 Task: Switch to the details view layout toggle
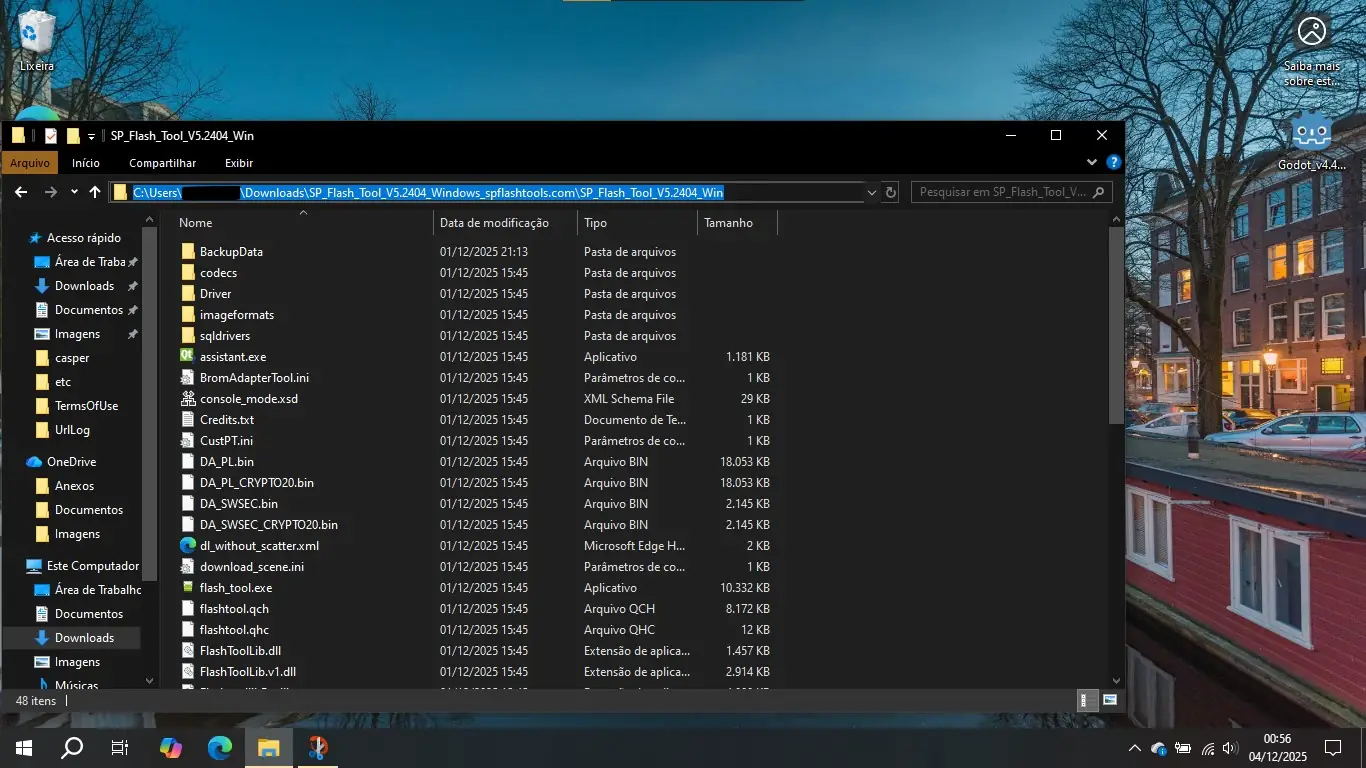pos(1089,701)
